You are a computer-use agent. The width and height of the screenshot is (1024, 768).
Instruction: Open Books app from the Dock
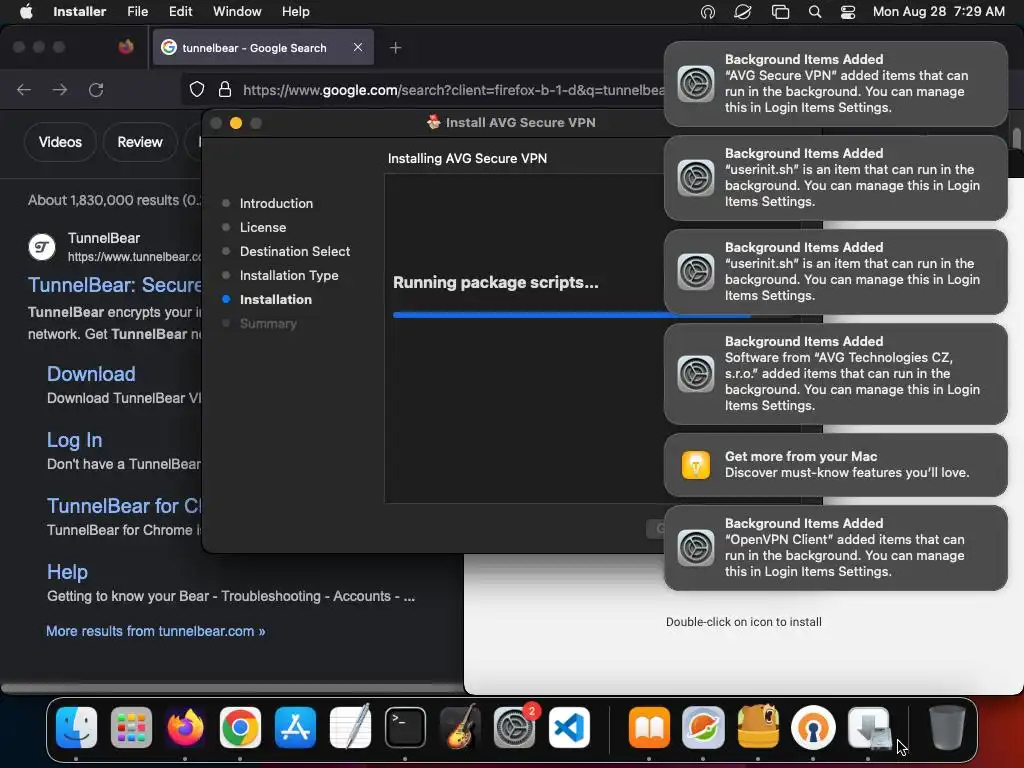[x=649, y=728]
